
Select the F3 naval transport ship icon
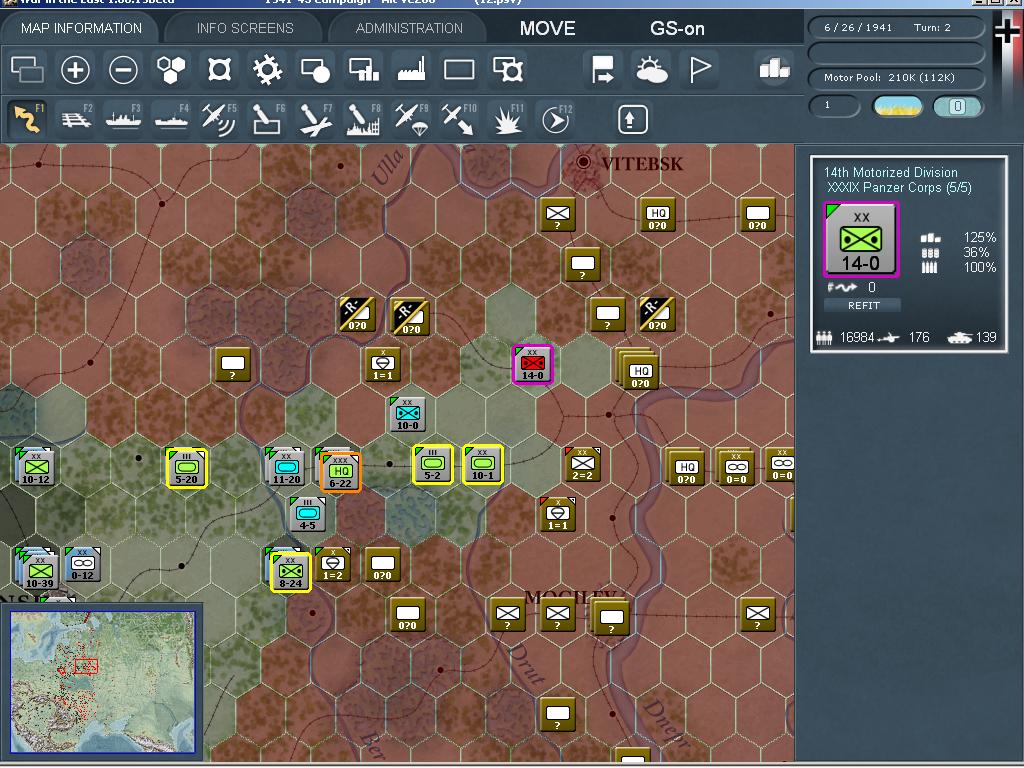tap(123, 119)
